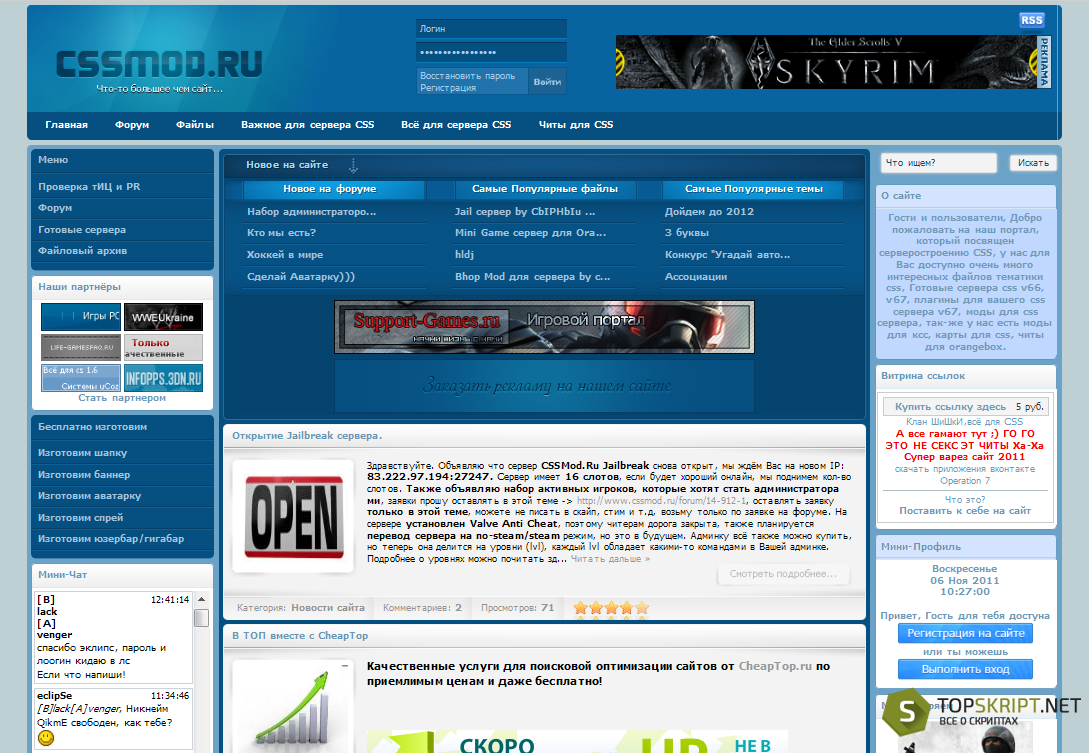Image resolution: width=1089 pixels, height=753 pixels.
Task: Click the green growth chart thumbnail
Action: click(292, 706)
